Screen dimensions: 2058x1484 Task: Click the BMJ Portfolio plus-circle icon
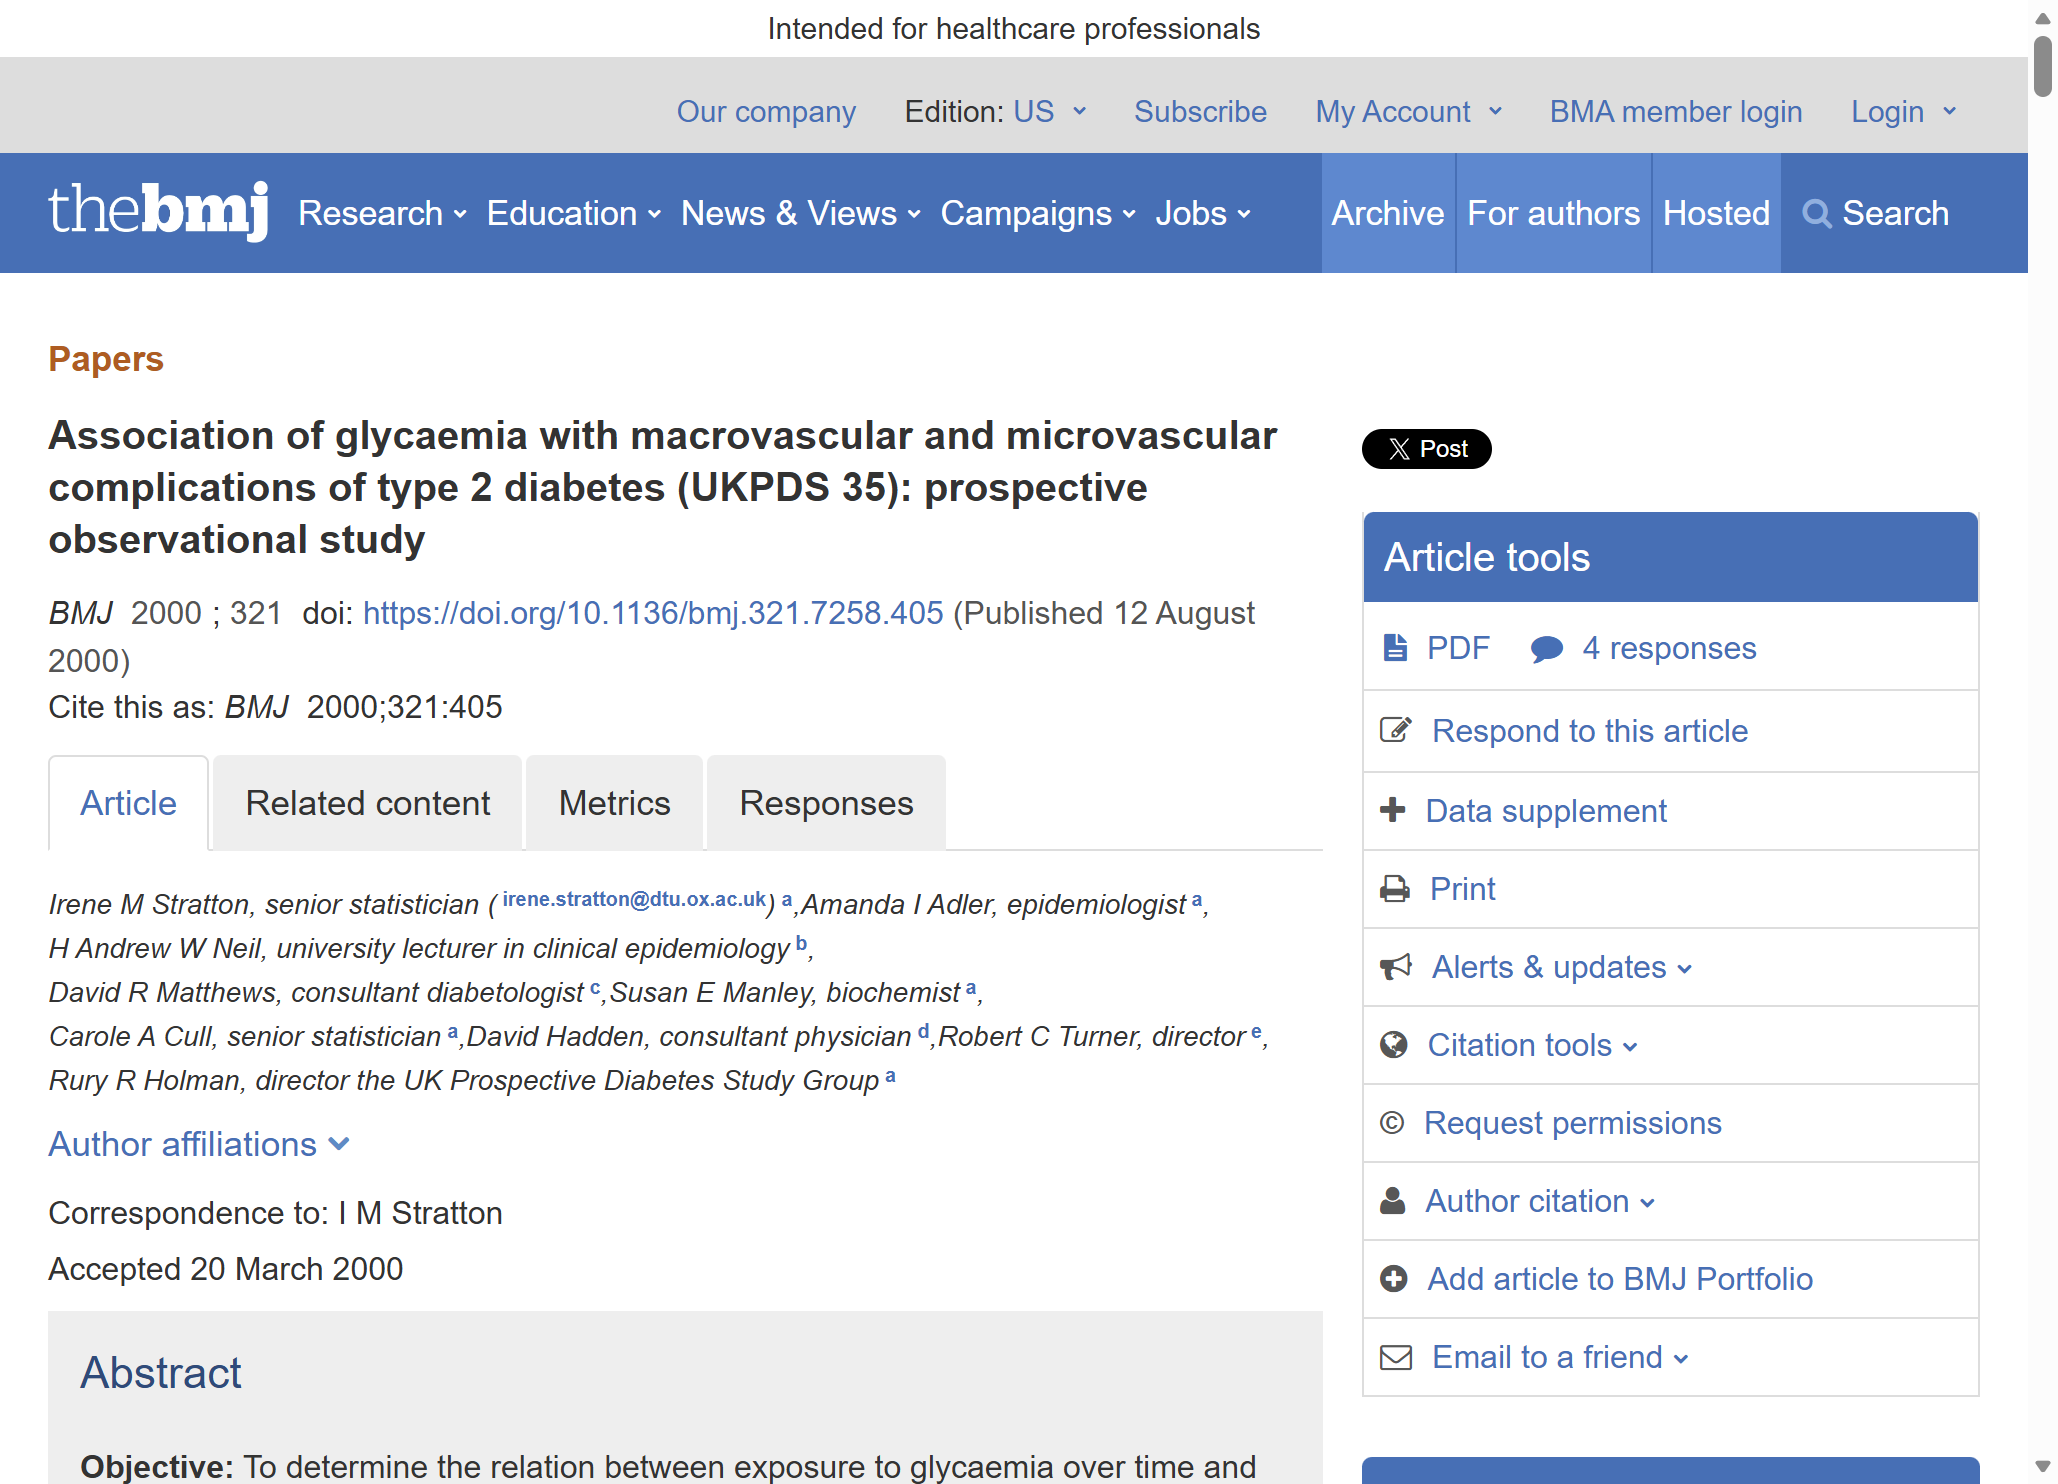[1393, 1278]
